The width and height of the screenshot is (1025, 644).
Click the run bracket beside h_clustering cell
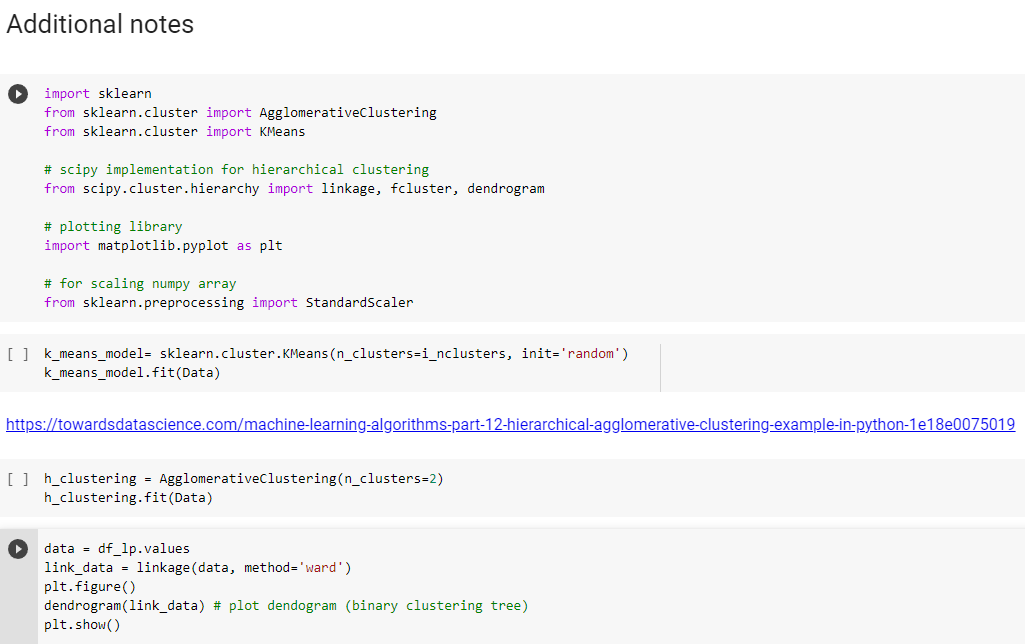coord(17,478)
